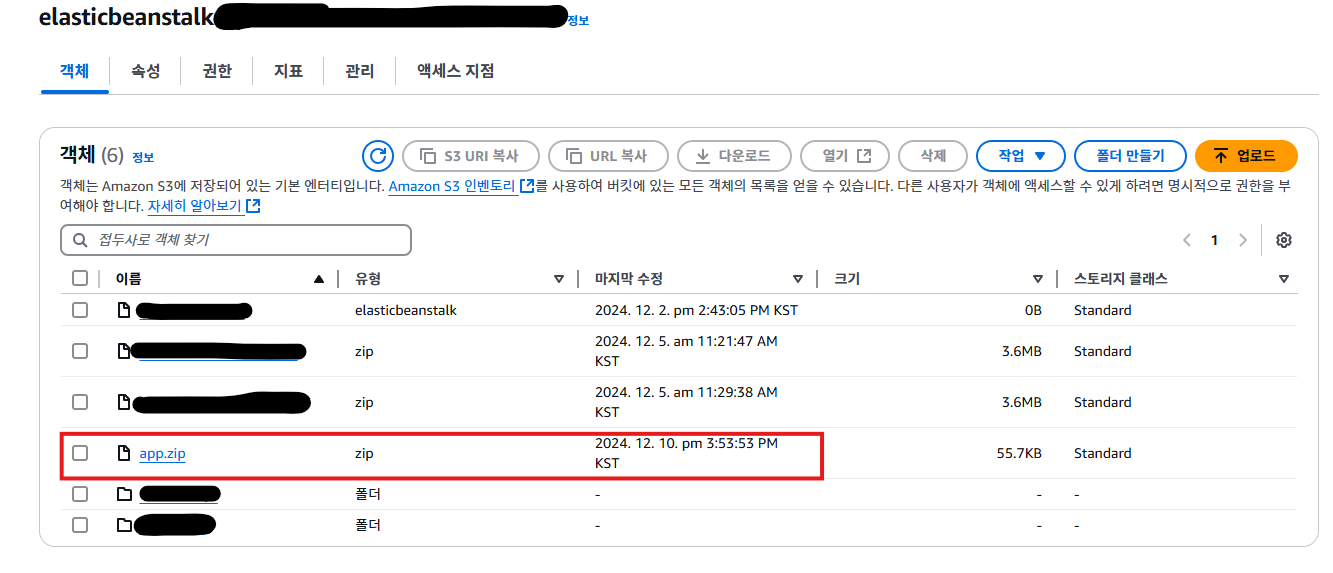This screenshot has width=1333, height=573.
Task: Click the file icon in the 11:21:47 AM row
Action: point(125,351)
